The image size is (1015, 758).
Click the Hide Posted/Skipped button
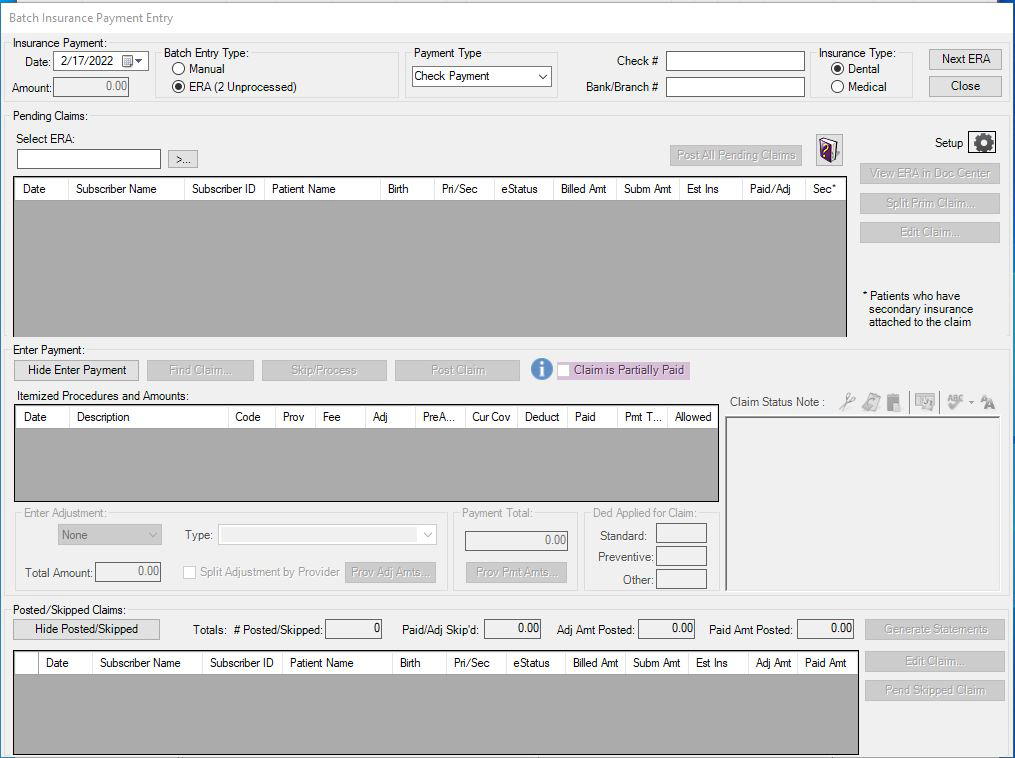[88, 629]
